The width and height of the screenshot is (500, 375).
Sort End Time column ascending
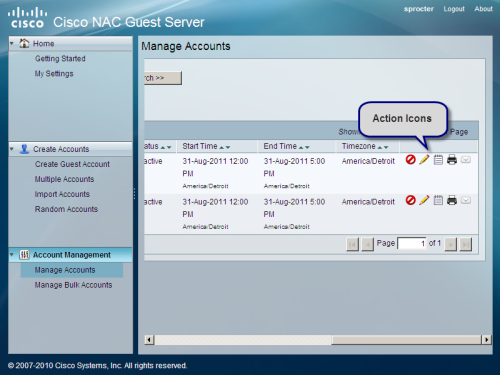pyautogui.click(x=301, y=147)
